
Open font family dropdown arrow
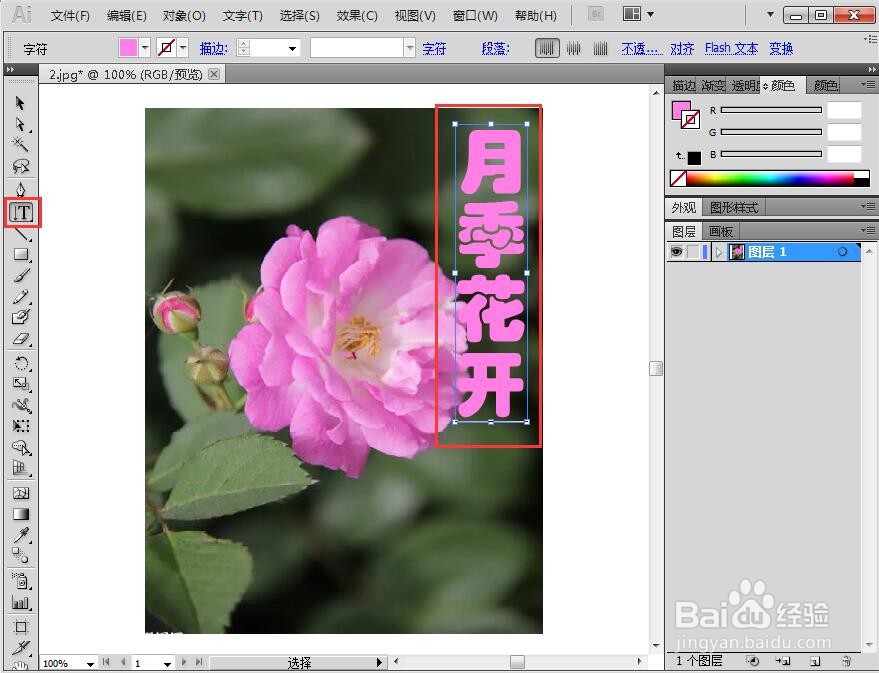(410, 48)
